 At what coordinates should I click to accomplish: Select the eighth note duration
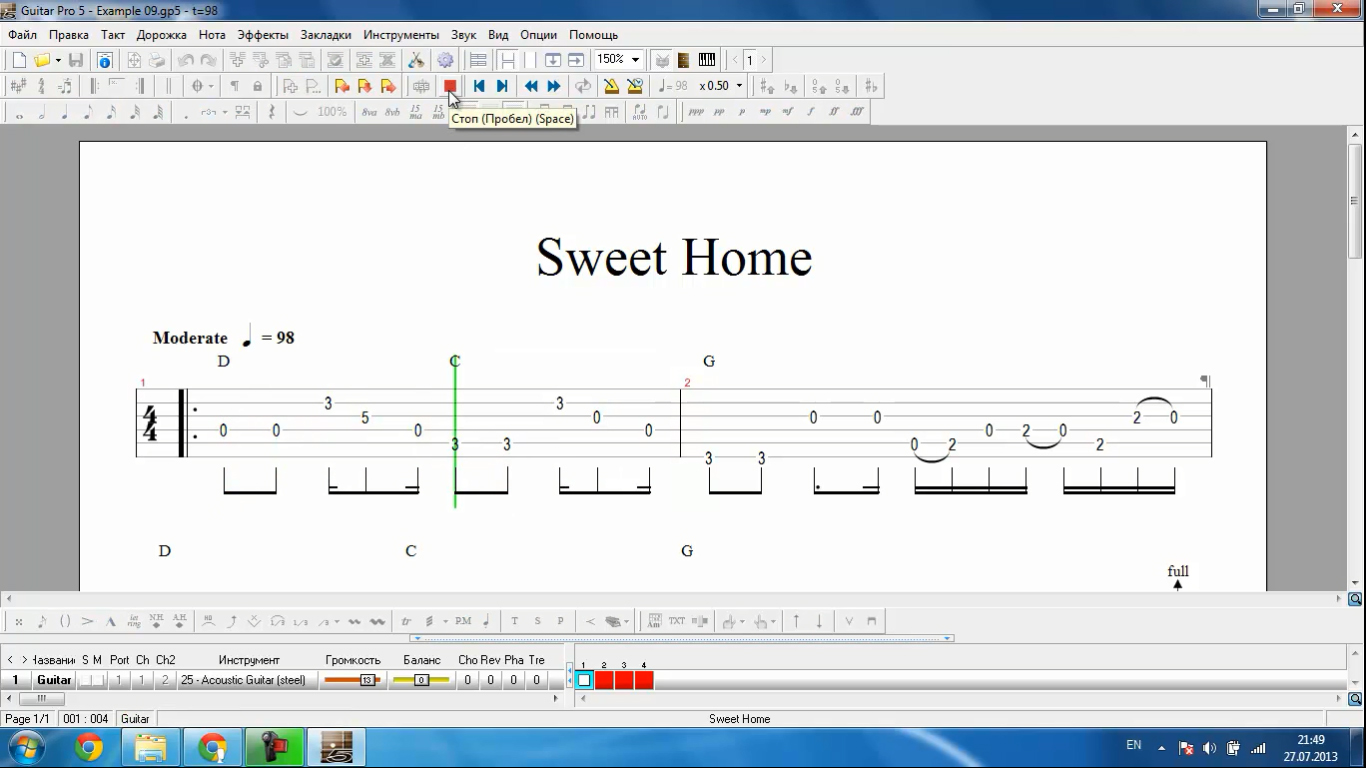point(88,112)
